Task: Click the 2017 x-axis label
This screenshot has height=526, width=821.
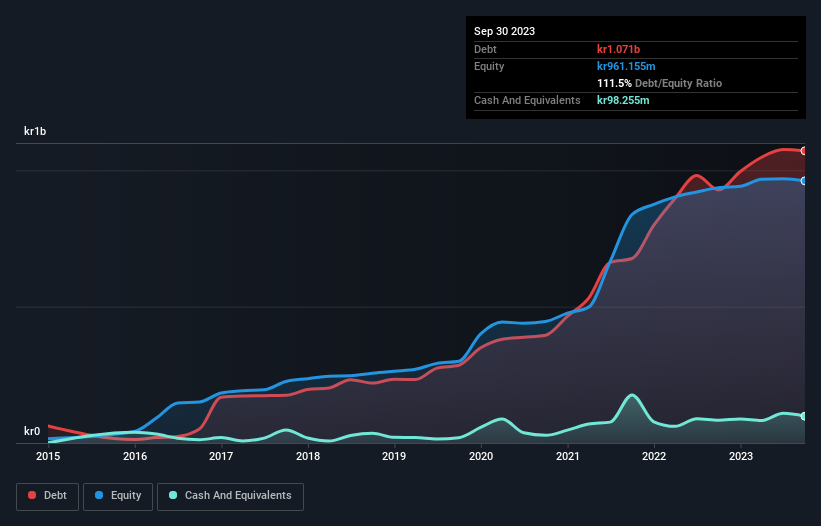Action: coord(221,456)
